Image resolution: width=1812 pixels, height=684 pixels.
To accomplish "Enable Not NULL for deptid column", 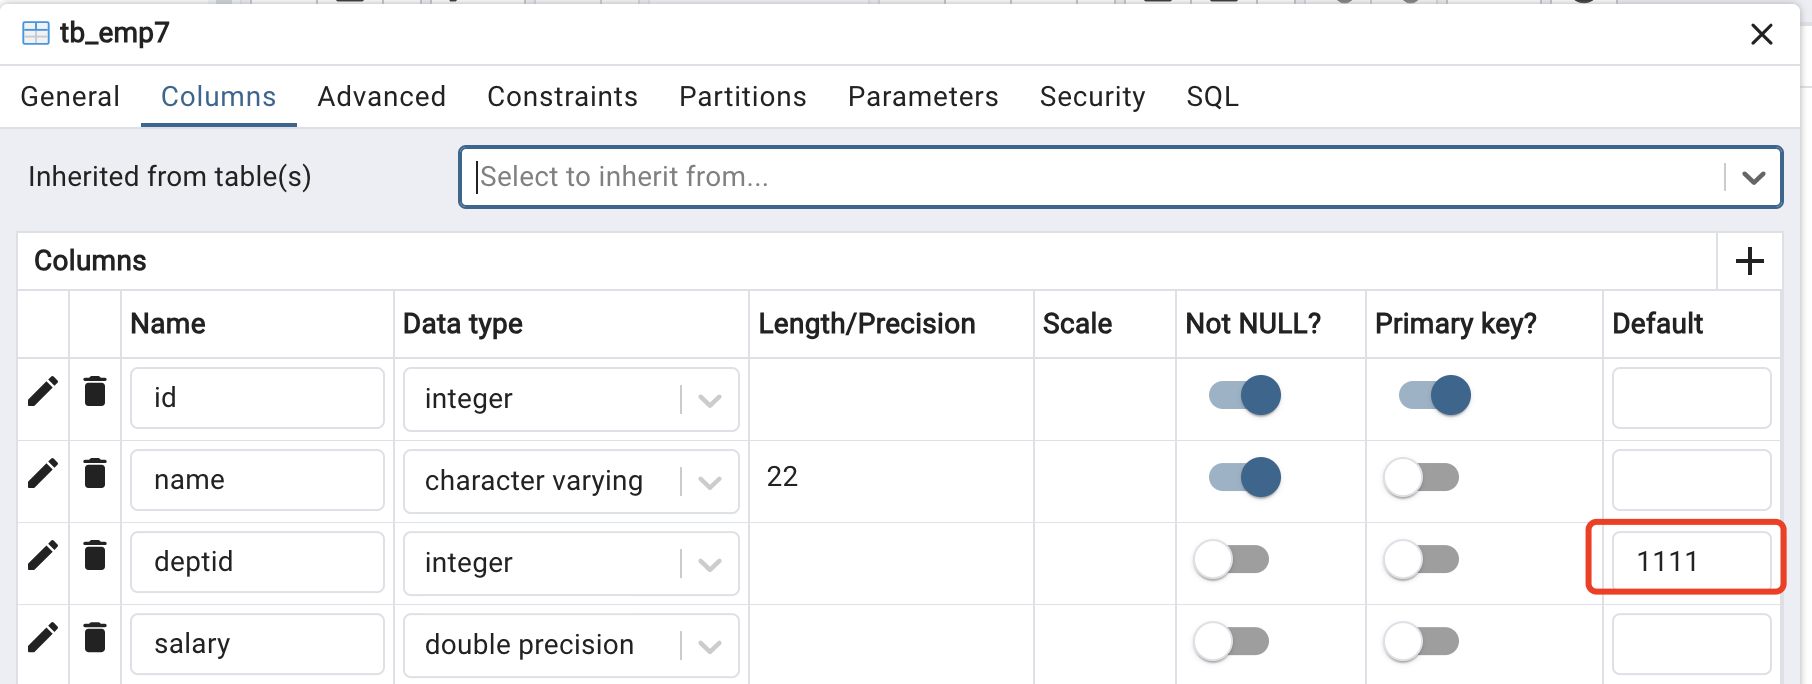I will [1231, 559].
